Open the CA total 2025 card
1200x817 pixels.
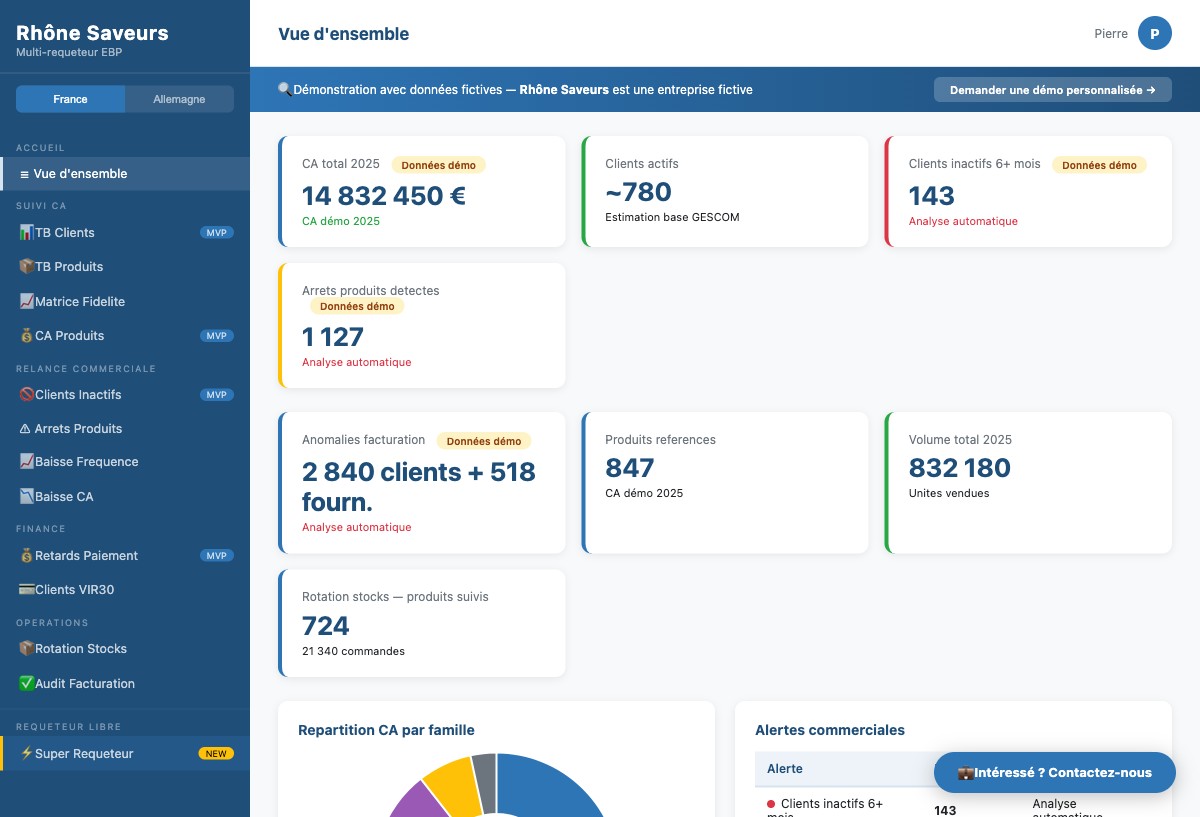tap(422, 191)
